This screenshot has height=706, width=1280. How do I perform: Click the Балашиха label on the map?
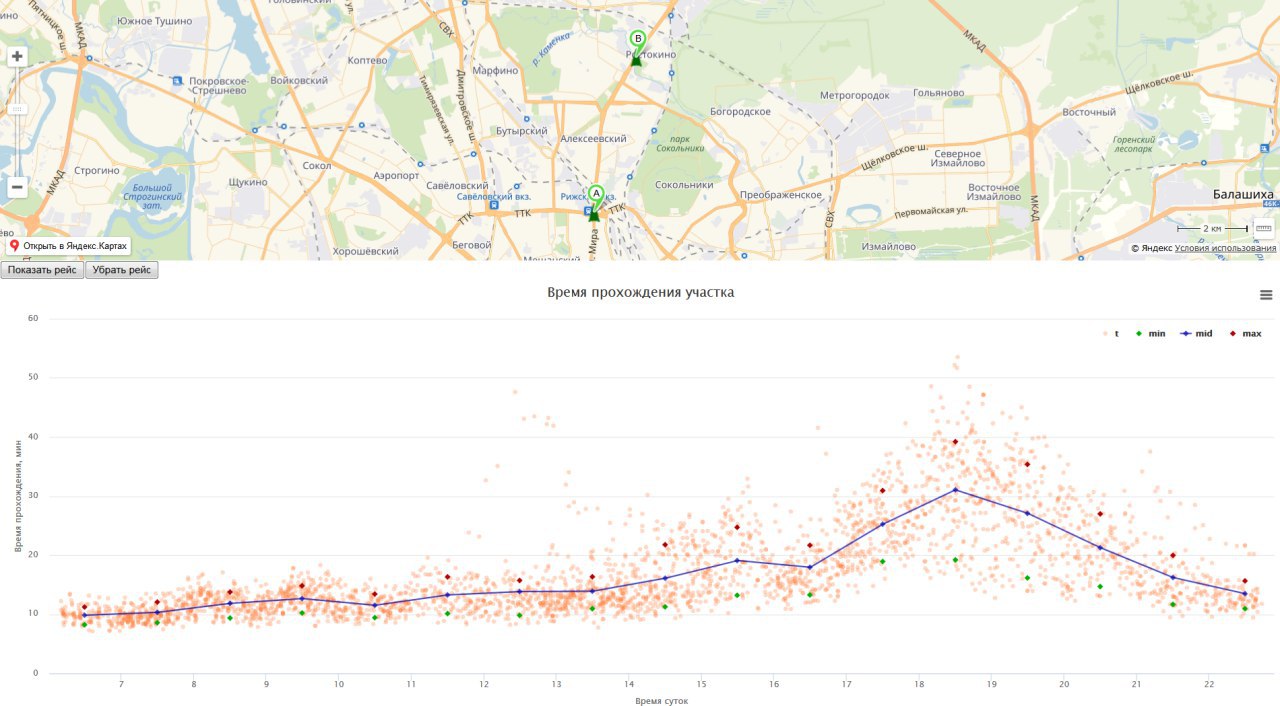pyautogui.click(x=1242, y=194)
